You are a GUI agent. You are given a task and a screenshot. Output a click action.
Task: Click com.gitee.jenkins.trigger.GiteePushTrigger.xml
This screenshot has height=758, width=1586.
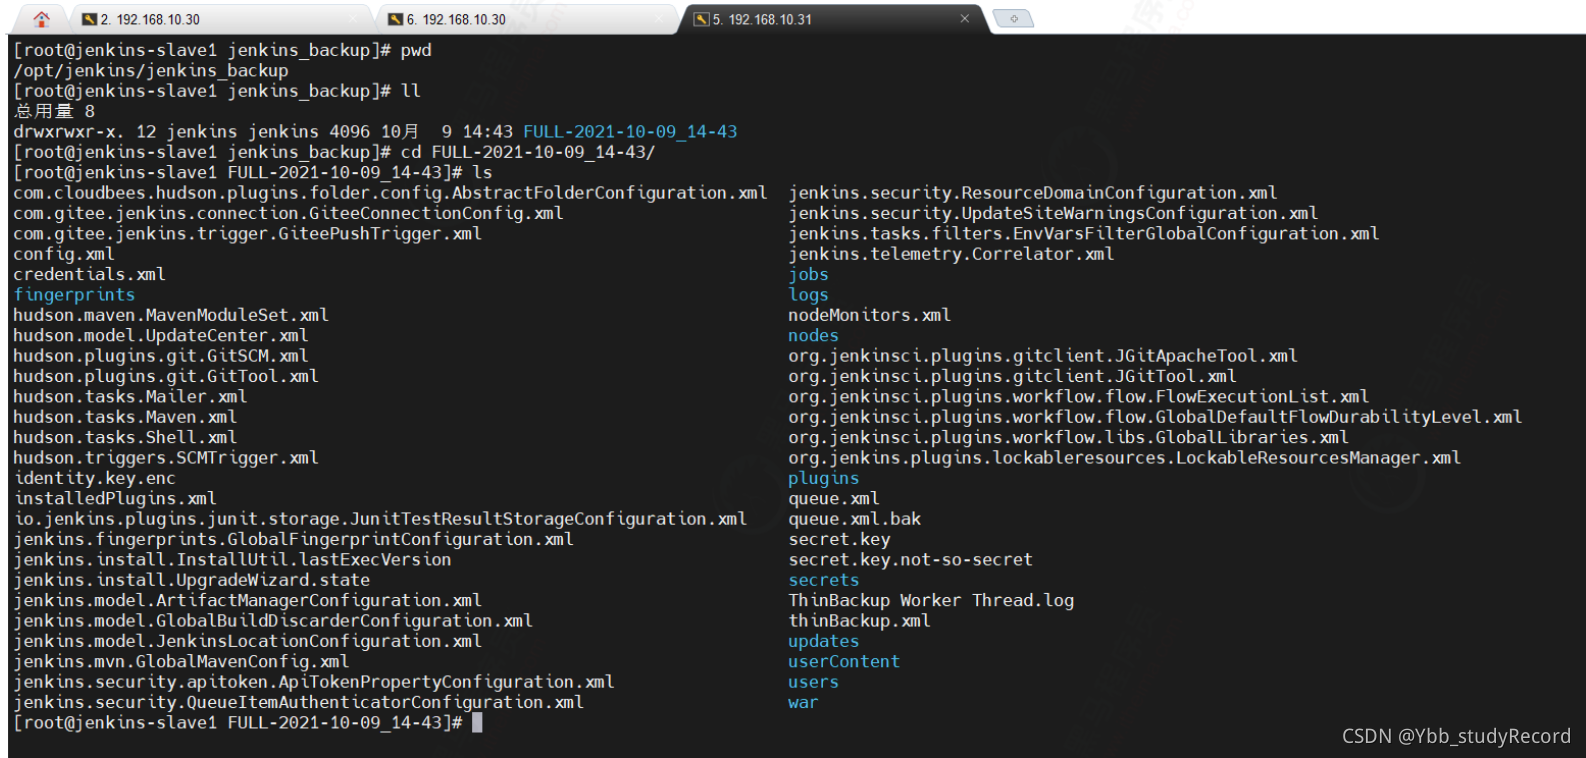point(247,234)
